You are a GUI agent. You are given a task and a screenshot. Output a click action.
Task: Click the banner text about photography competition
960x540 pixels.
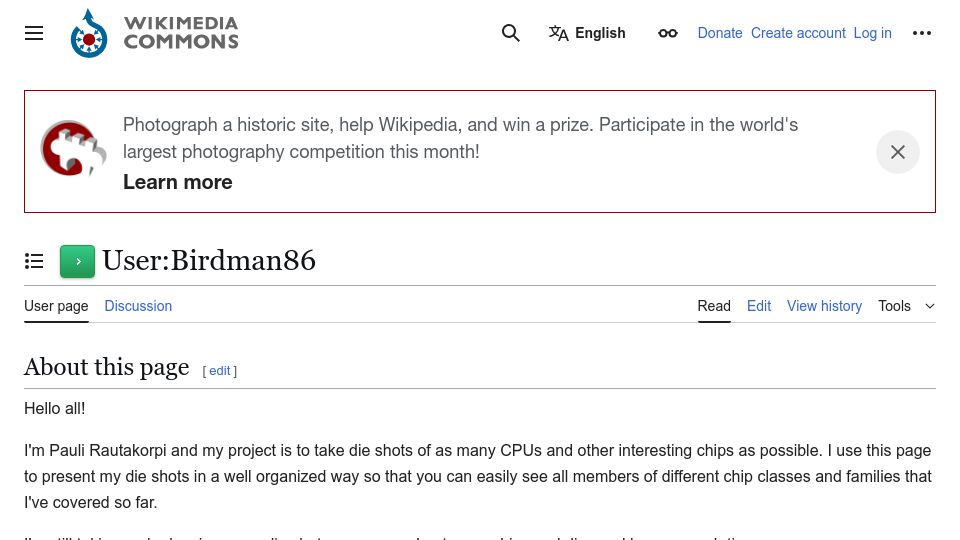(x=460, y=138)
